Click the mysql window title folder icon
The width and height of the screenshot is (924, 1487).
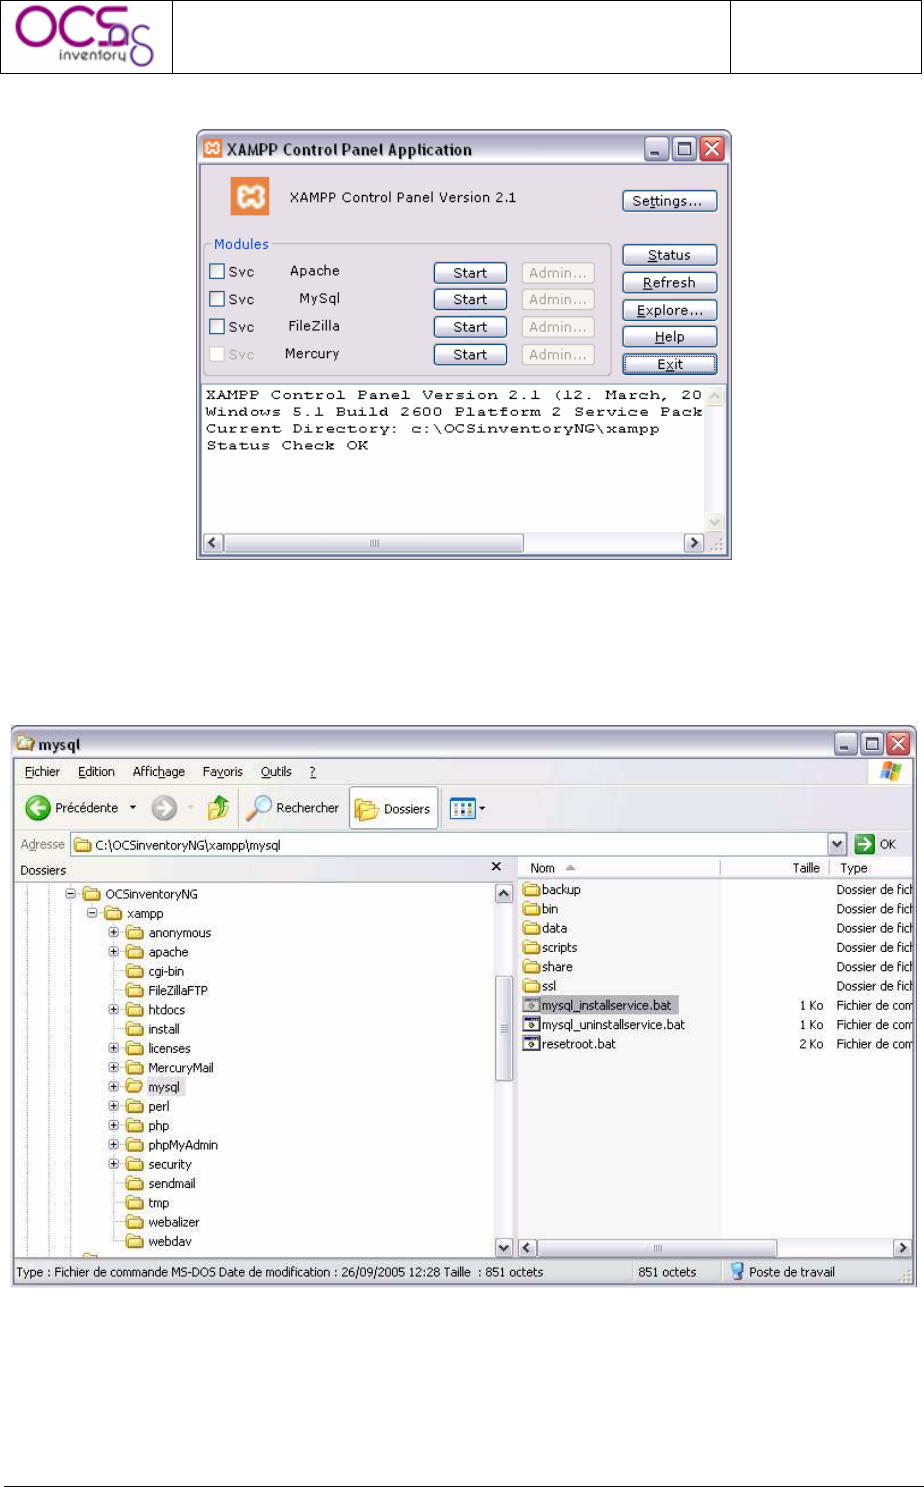pyautogui.click(x=26, y=744)
